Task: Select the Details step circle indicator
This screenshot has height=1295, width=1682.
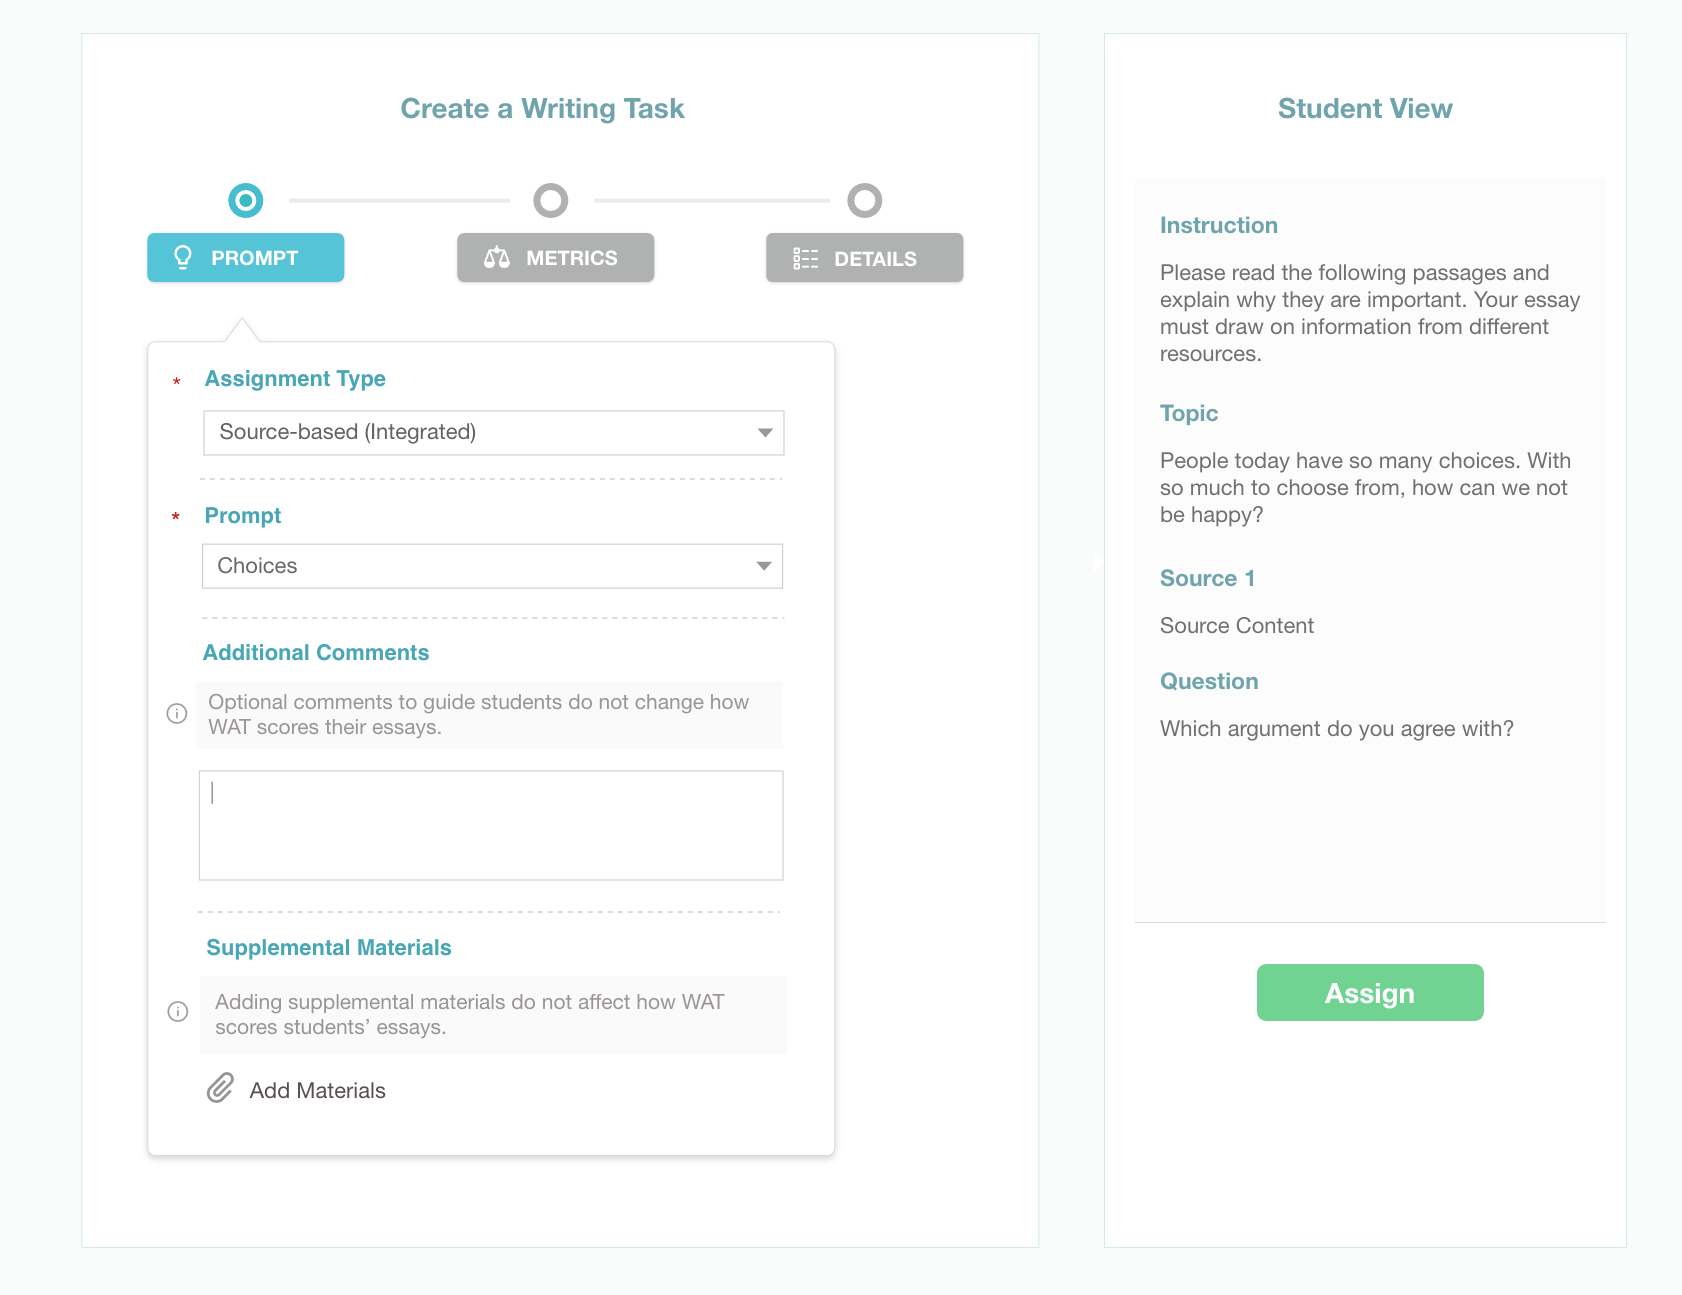Action: [x=865, y=201]
